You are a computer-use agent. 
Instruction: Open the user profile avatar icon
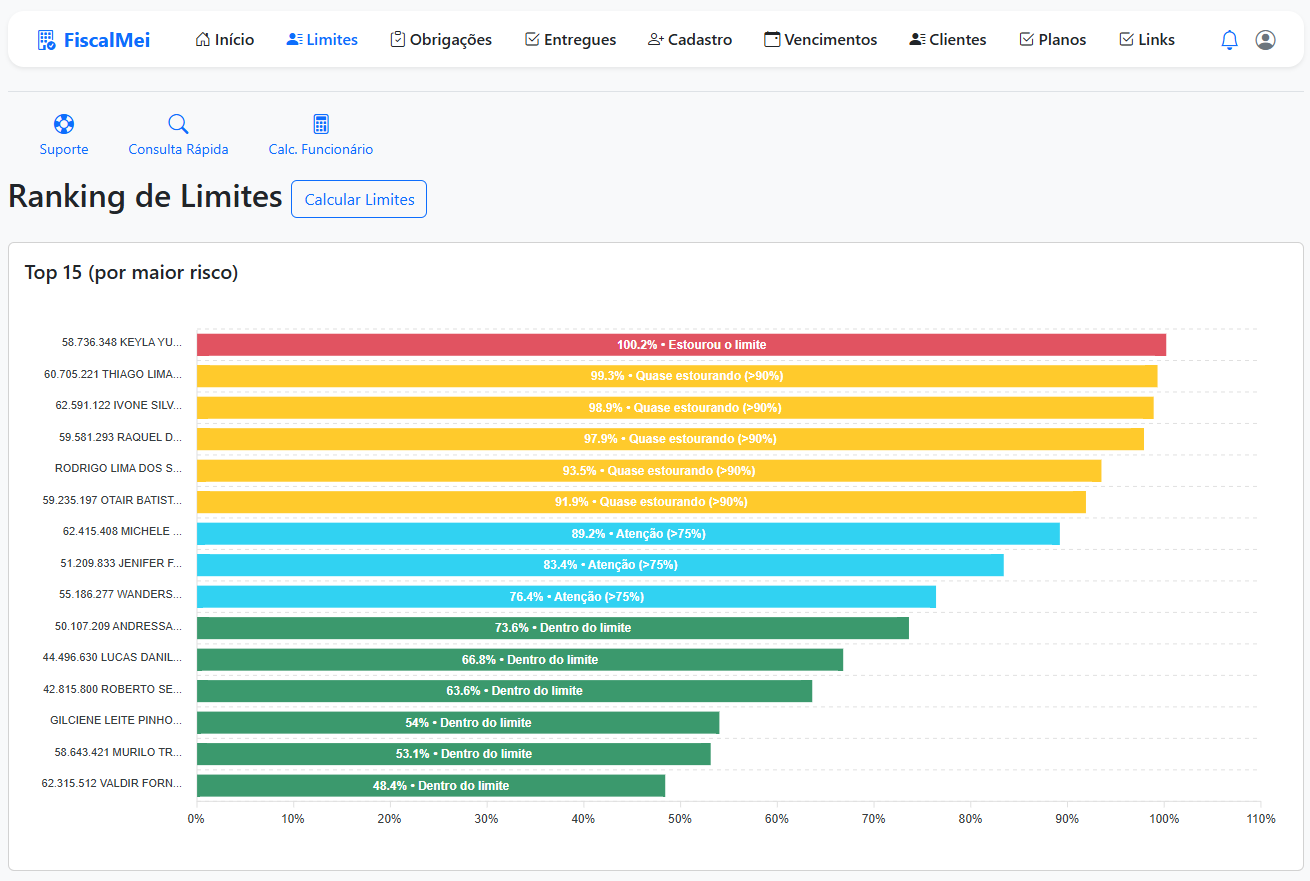coord(1265,40)
